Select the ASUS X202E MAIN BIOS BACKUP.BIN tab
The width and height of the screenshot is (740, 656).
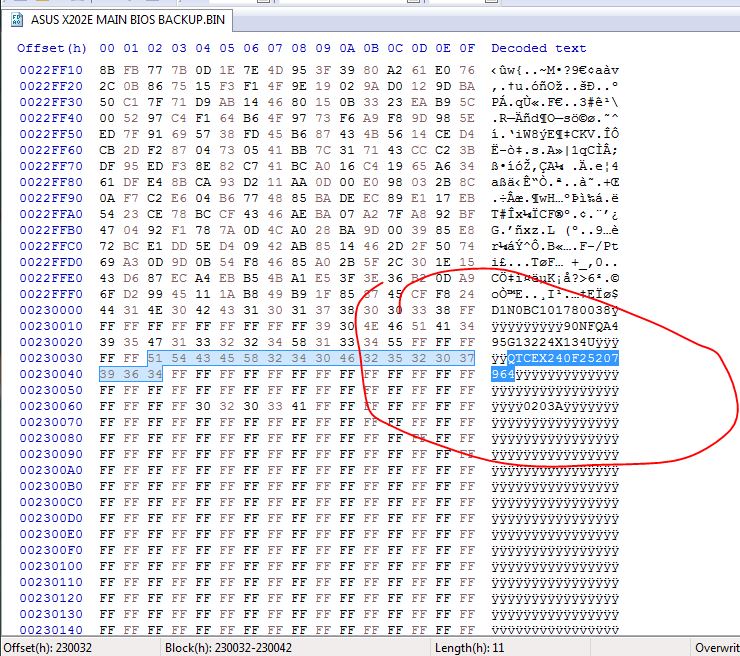pos(117,20)
